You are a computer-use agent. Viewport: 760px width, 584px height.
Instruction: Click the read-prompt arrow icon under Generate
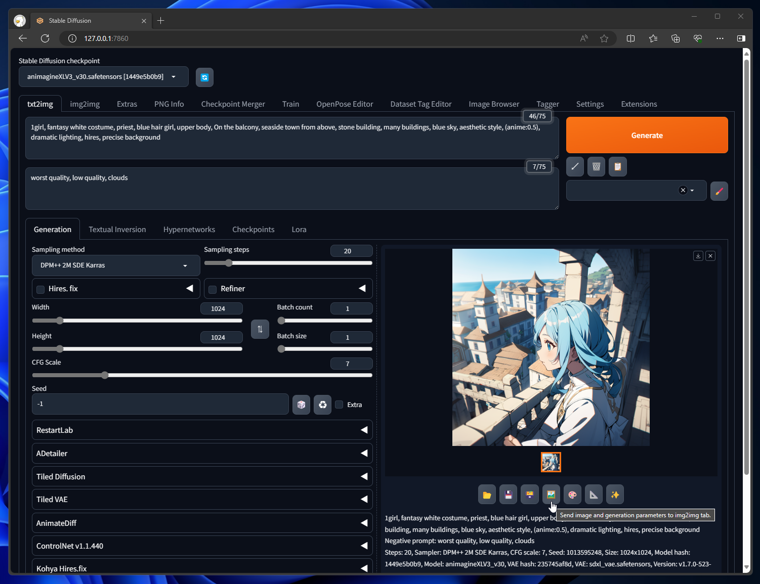tap(575, 167)
